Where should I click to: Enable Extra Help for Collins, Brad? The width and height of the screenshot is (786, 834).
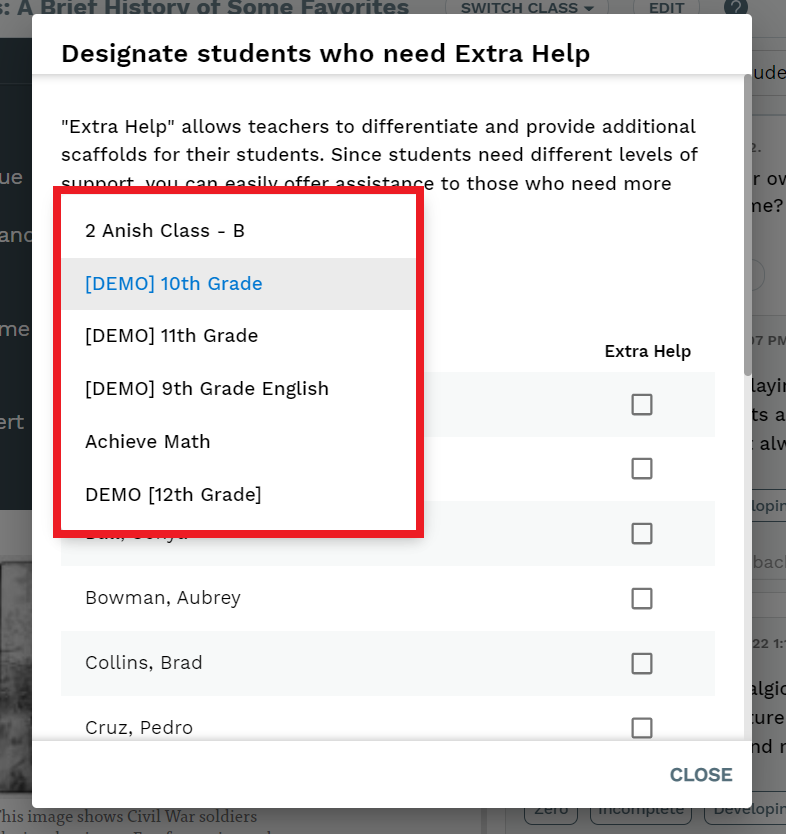point(642,663)
